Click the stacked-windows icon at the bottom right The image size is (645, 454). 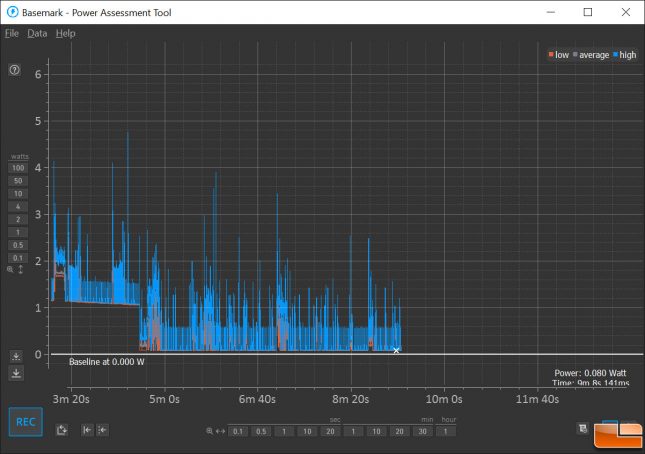[x=582, y=429]
